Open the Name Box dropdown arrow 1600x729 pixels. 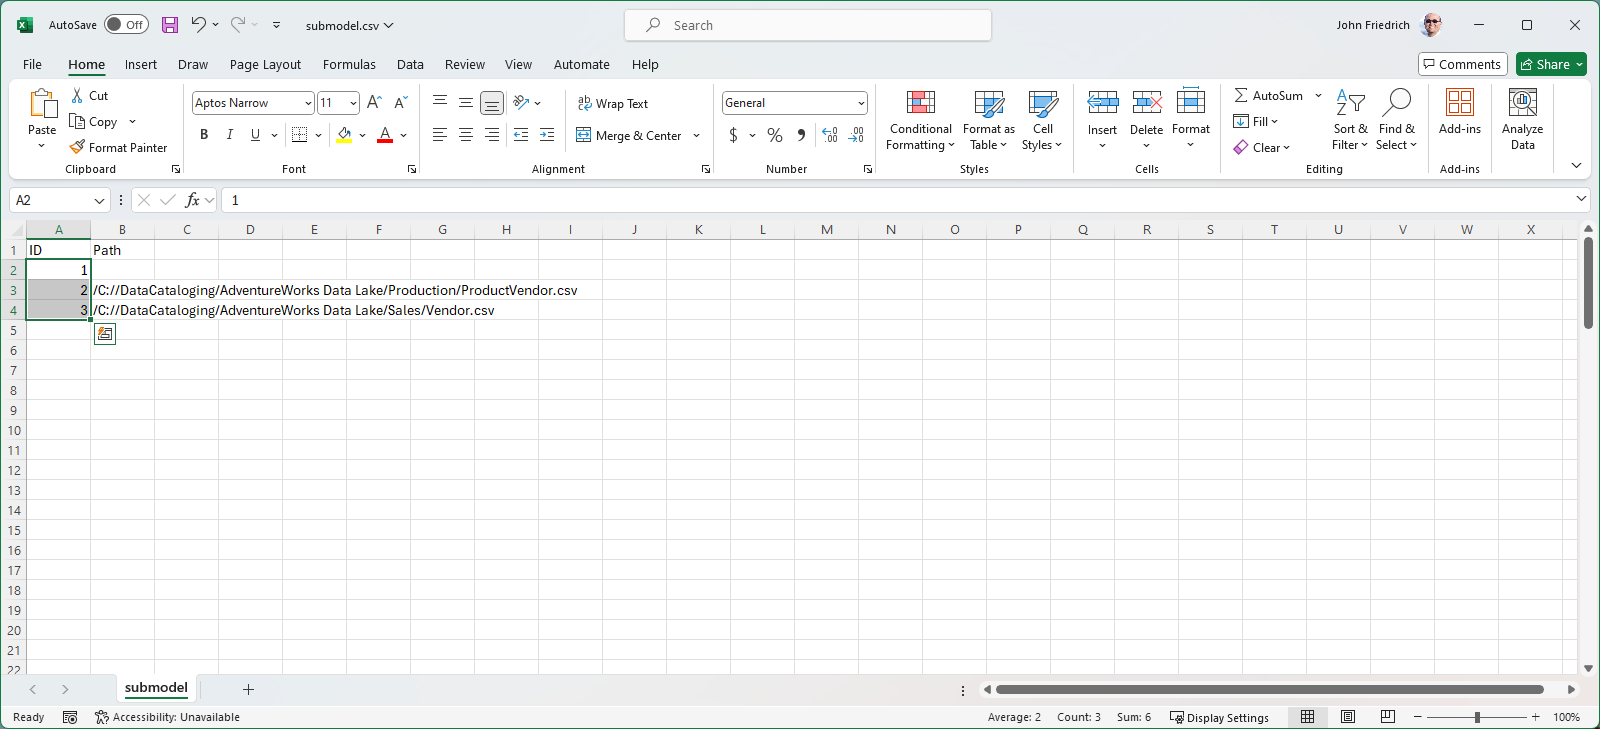(99, 201)
